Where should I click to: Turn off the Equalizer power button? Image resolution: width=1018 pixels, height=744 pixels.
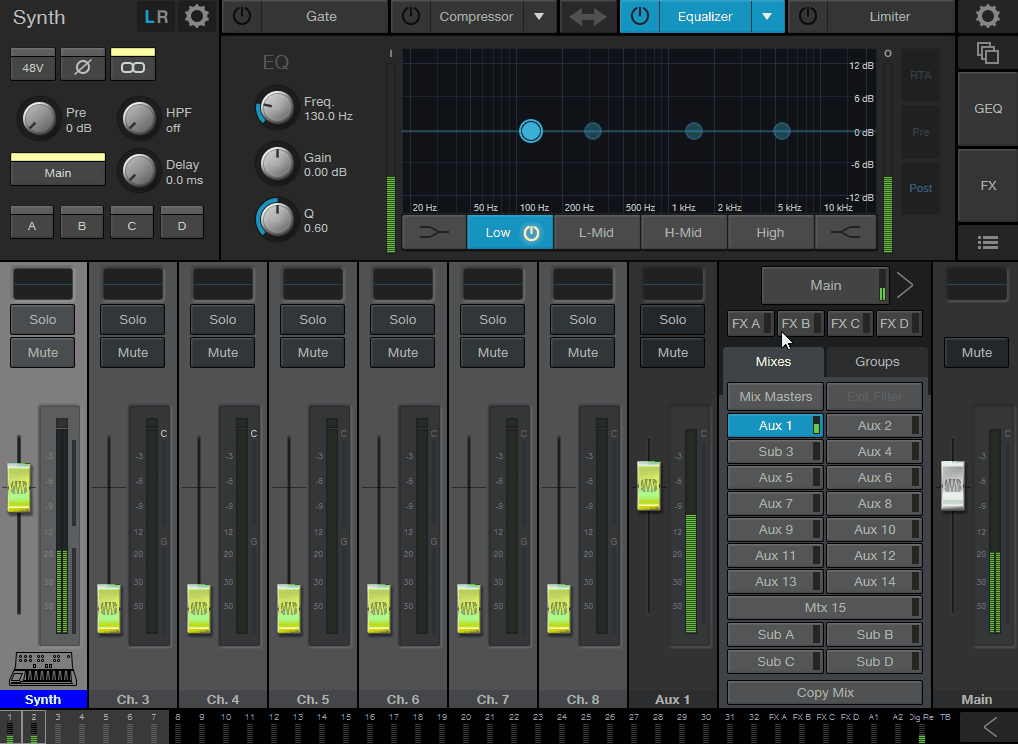640,17
